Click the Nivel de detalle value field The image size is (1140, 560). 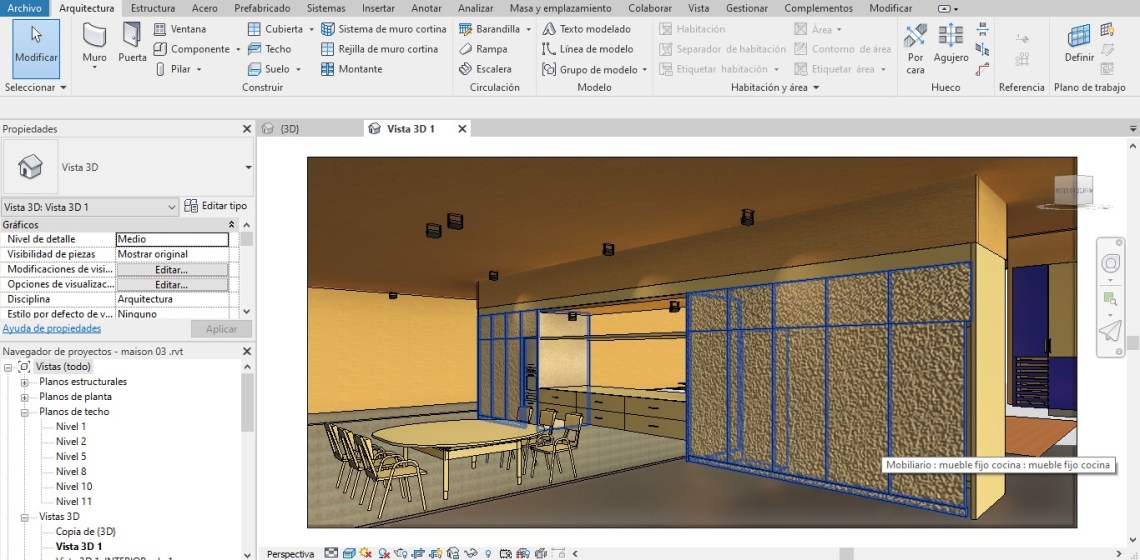point(172,240)
